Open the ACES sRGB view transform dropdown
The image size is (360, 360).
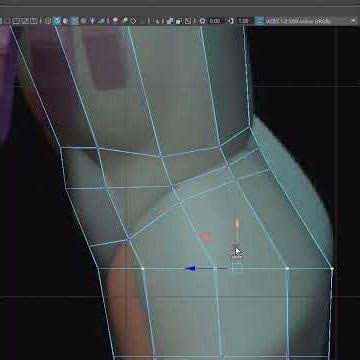coord(311,21)
